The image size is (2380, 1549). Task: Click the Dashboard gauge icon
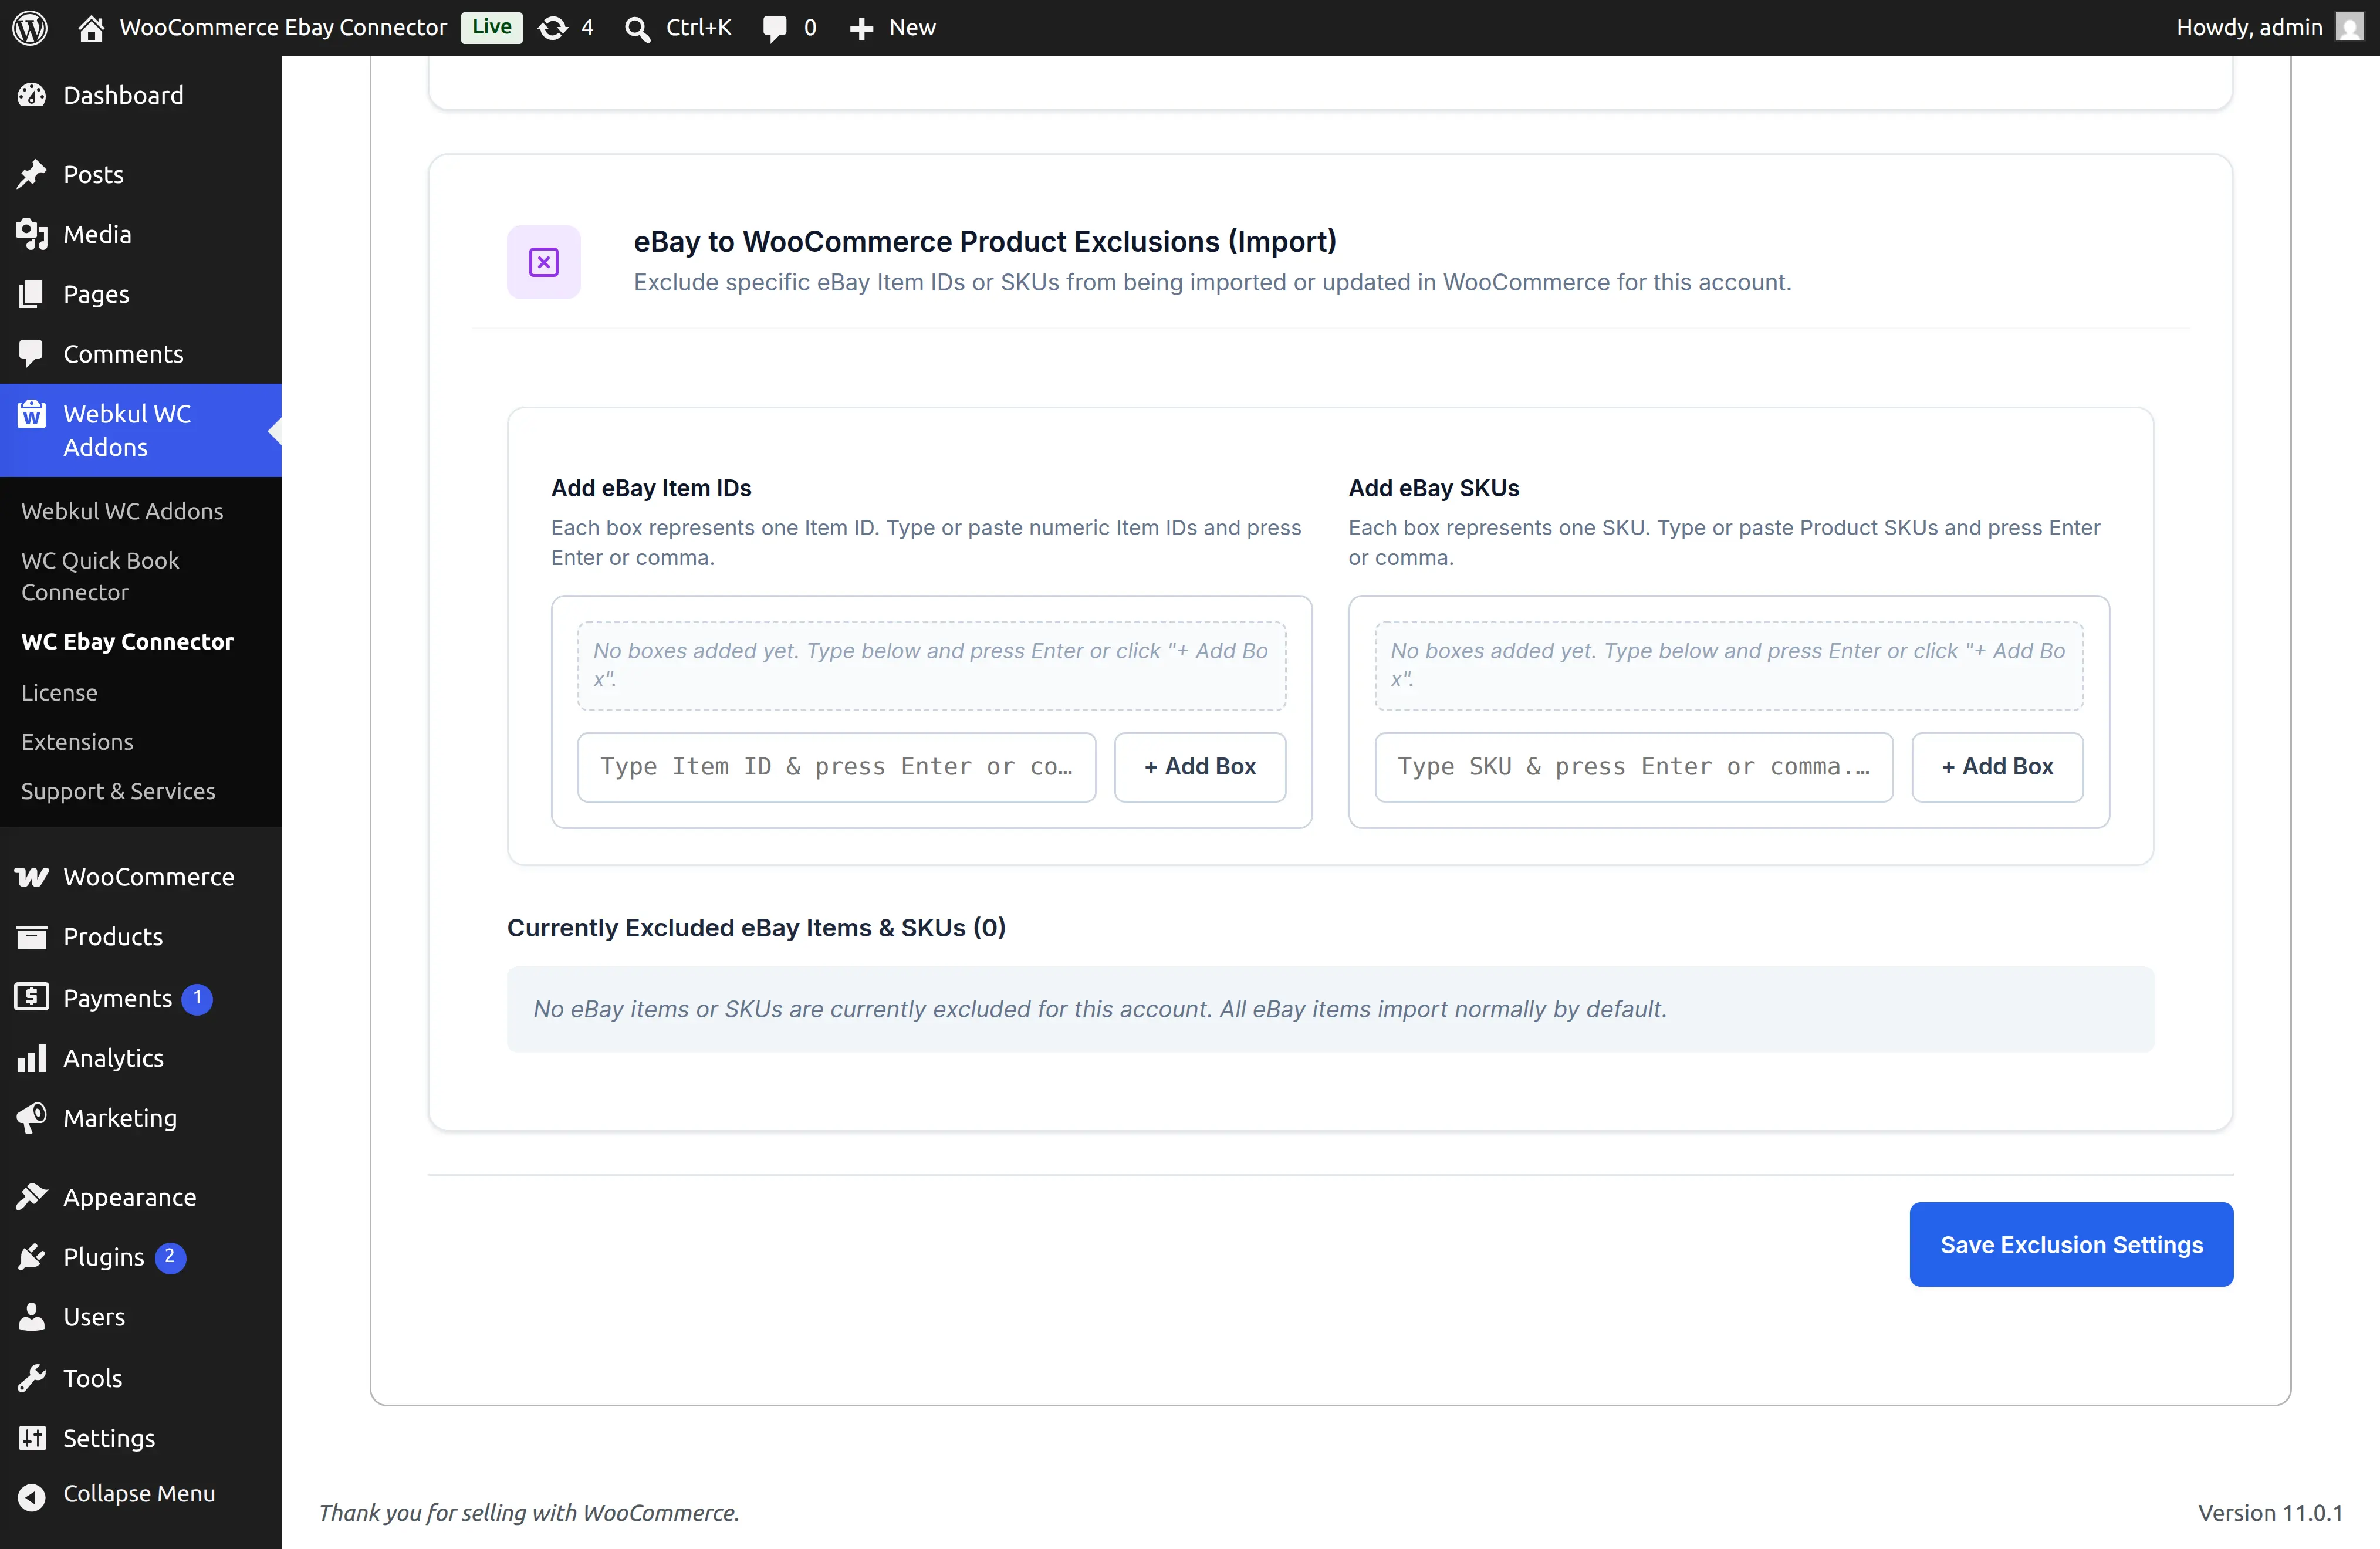[x=32, y=95]
